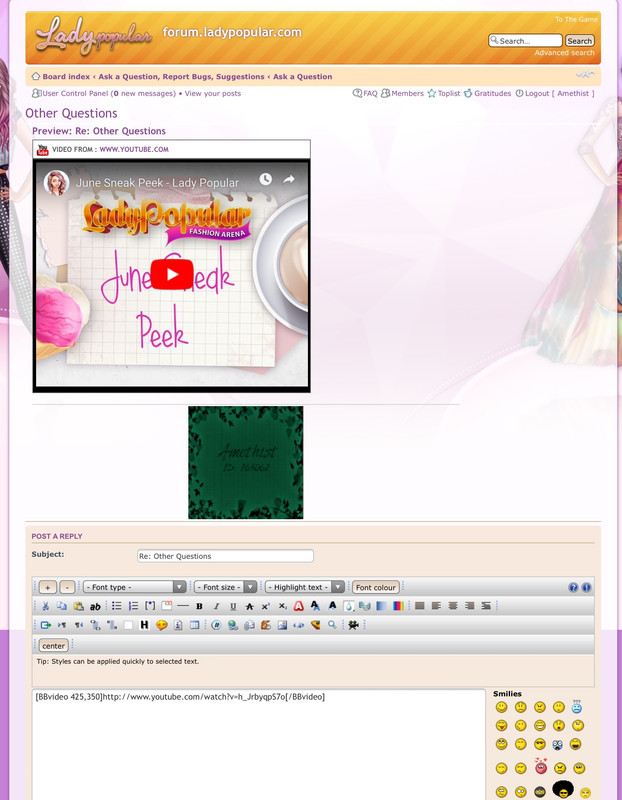
Task: Click the Cut scissors icon
Action: tap(45, 606)
